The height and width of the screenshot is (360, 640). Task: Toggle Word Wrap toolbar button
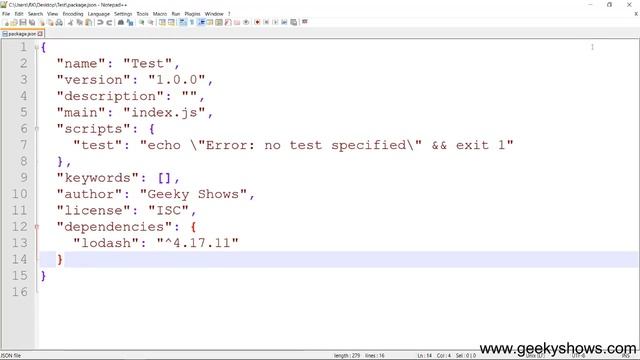(182, 22)
